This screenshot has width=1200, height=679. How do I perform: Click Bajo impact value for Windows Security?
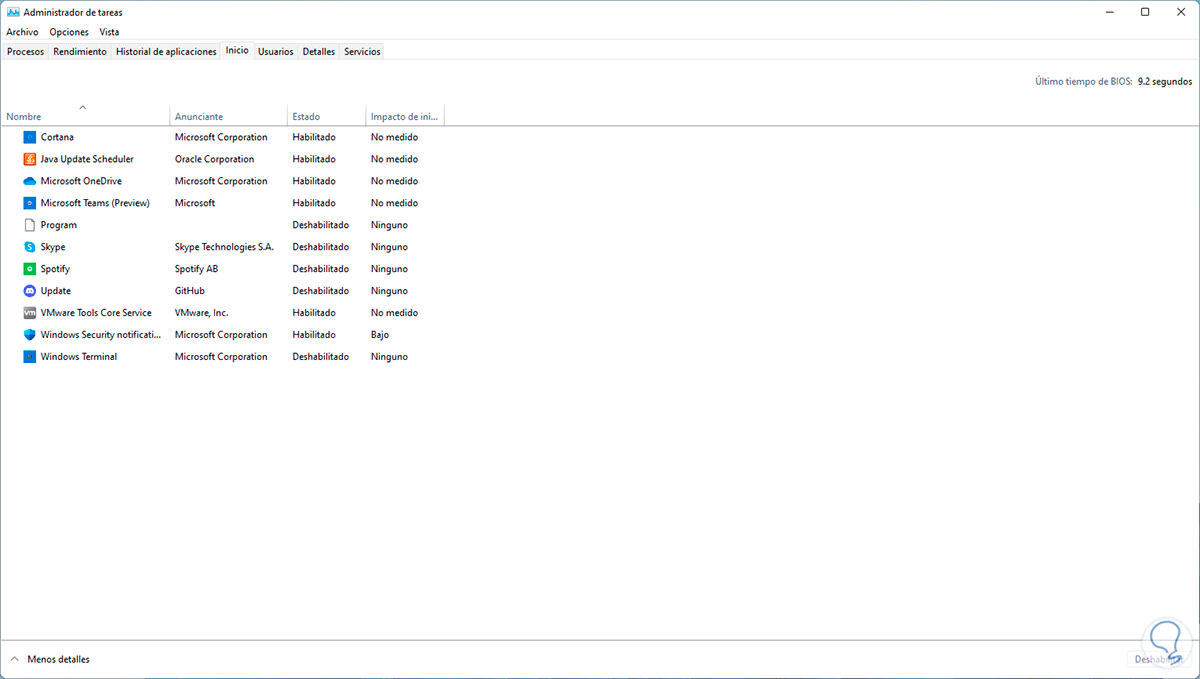click(380, 335)
